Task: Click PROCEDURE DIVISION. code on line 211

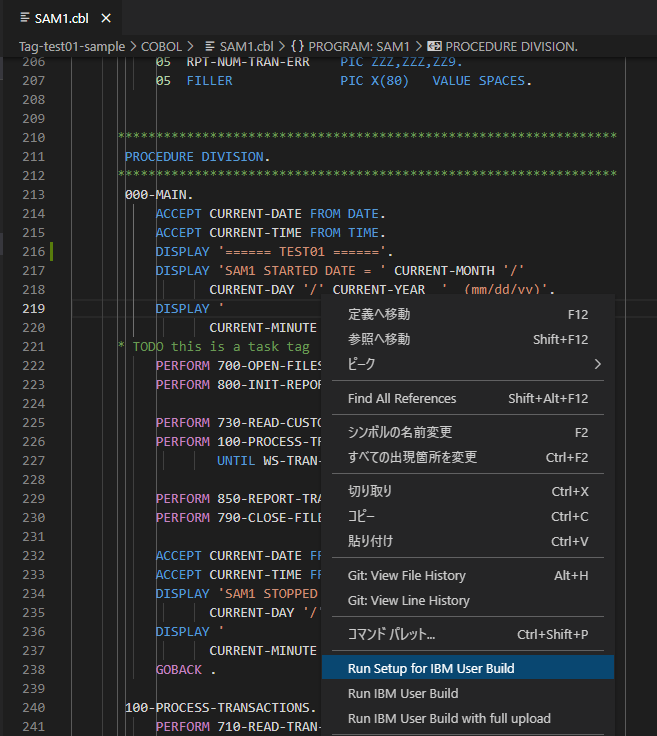Action: coord(197,157)
